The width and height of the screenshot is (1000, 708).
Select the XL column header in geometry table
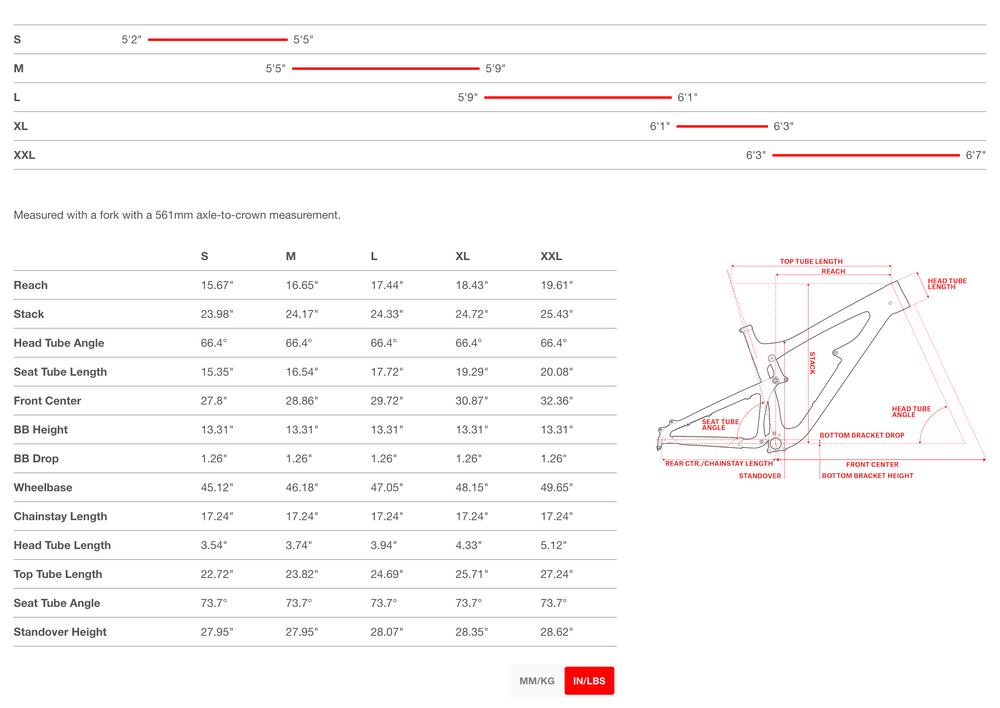pos(463,256)
